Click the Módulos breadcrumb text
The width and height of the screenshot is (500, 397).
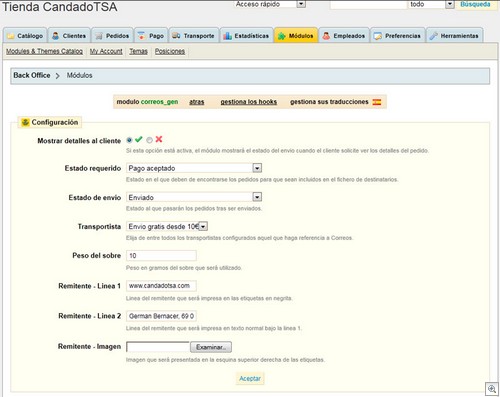79,75
